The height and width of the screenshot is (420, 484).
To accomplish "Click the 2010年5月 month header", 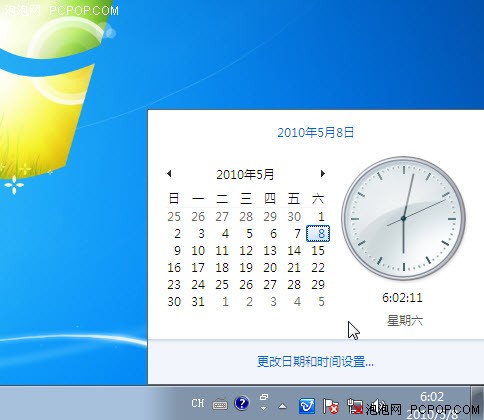I will click(x=245, y=174).
